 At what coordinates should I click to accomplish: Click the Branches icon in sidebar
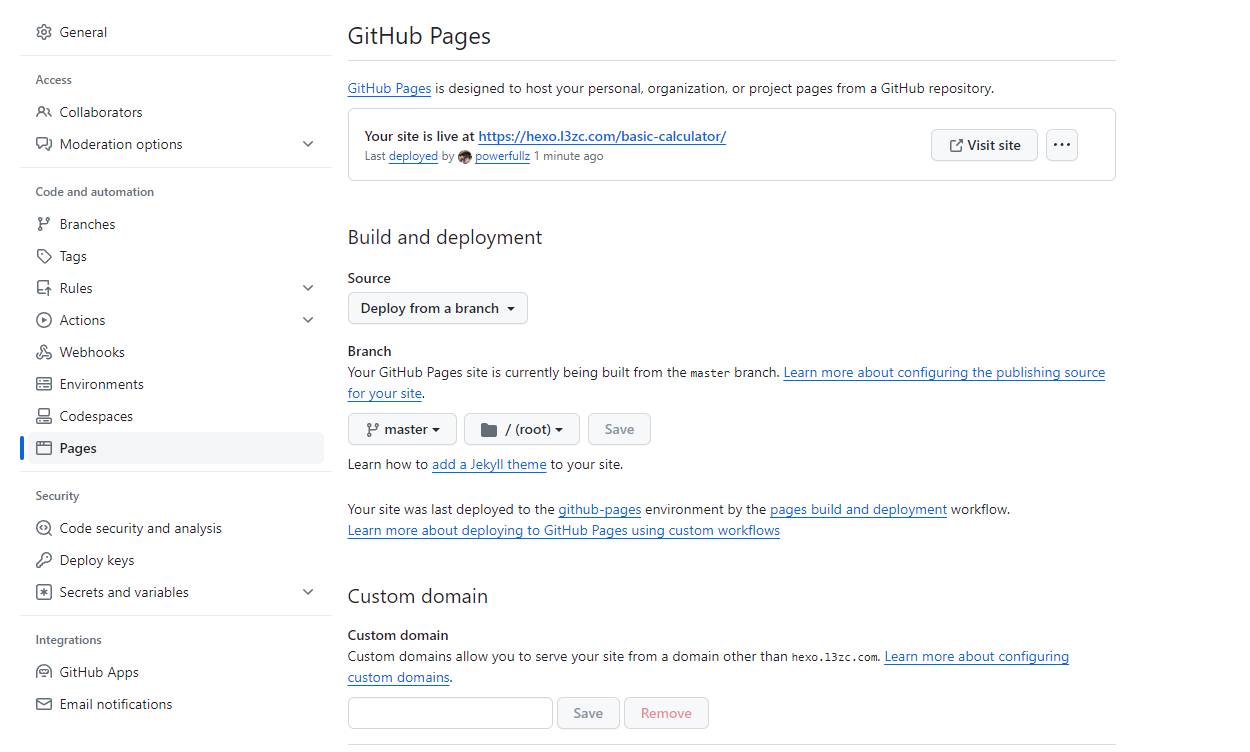[x=44, y=224]
